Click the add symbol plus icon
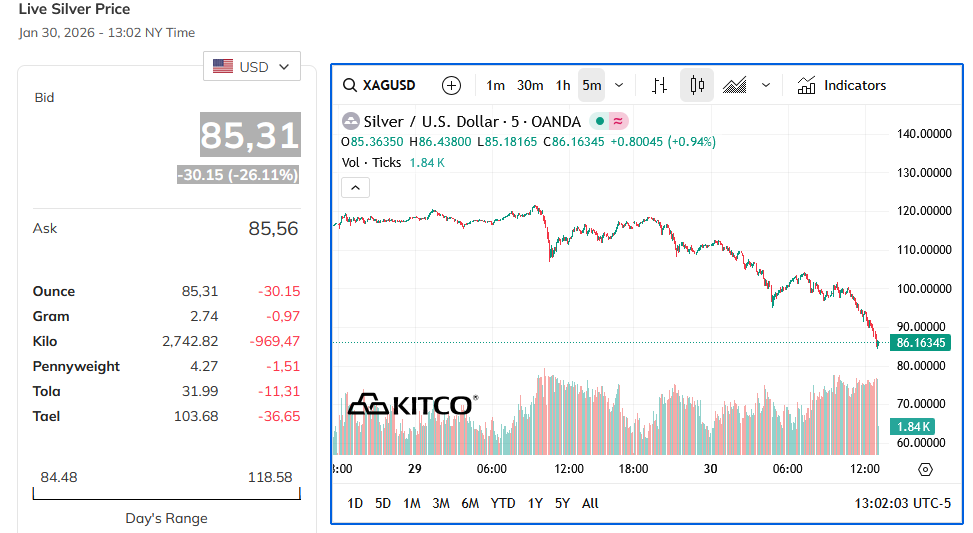 (451, 86)
